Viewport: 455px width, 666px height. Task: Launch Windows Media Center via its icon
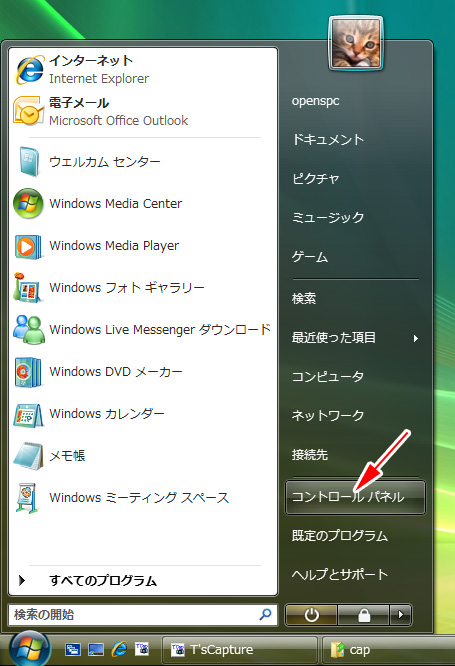(28, 203)
